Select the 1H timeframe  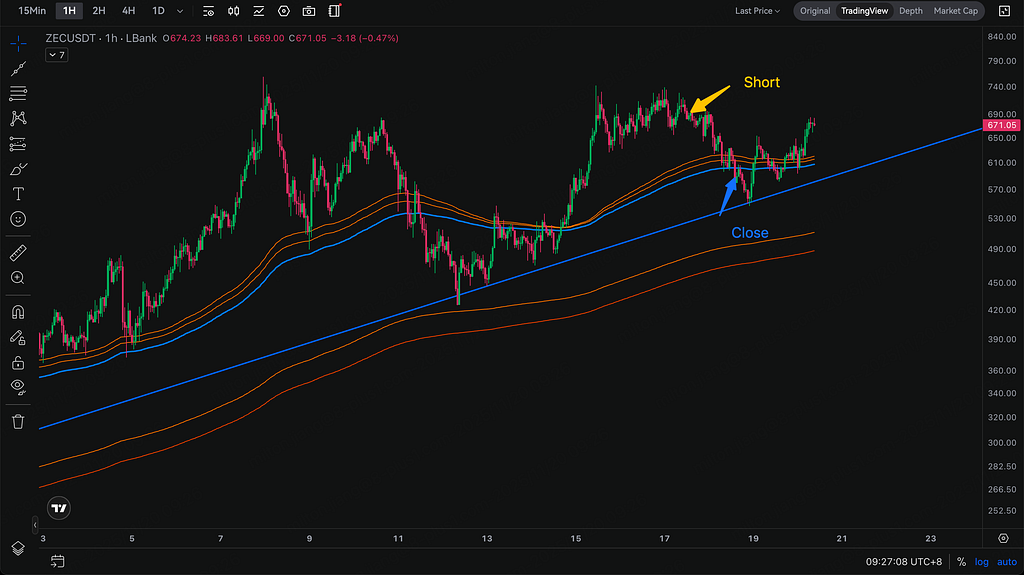[69, 10]
